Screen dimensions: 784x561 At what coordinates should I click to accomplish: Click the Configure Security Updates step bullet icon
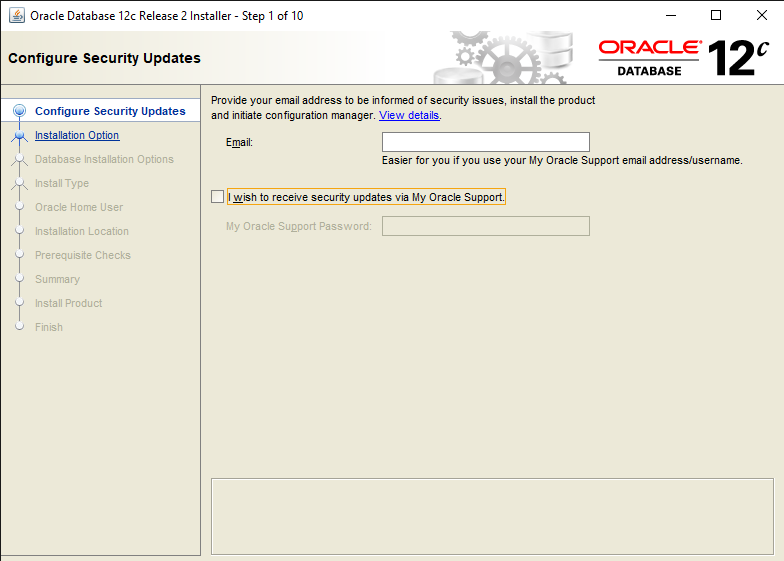pyautogui.click(x=20, y=110)
